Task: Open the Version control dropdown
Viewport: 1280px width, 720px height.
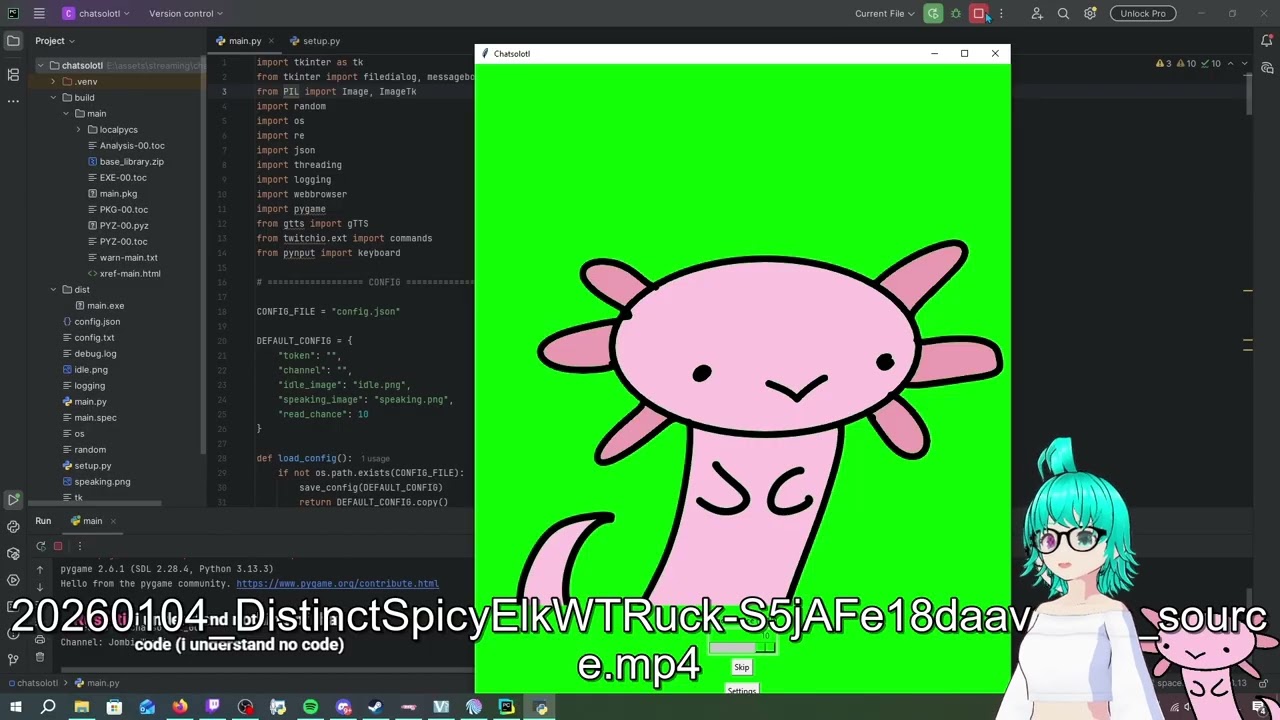Action: point(186,13)
